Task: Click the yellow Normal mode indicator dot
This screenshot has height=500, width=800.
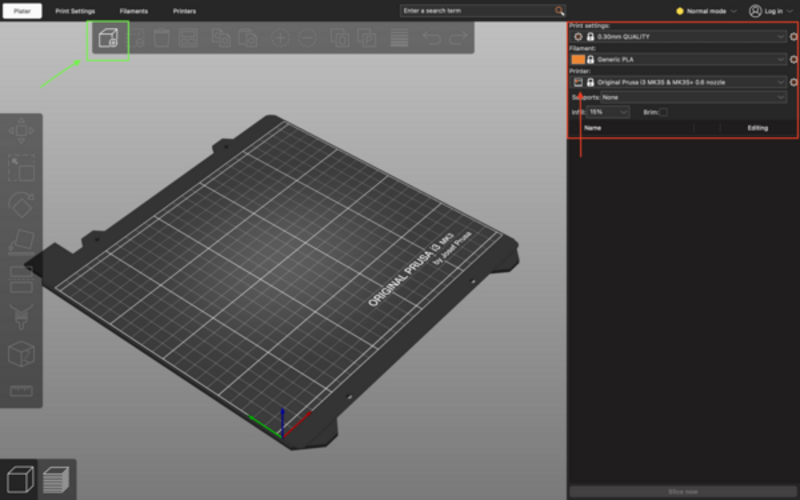Action: click(680, 11)
